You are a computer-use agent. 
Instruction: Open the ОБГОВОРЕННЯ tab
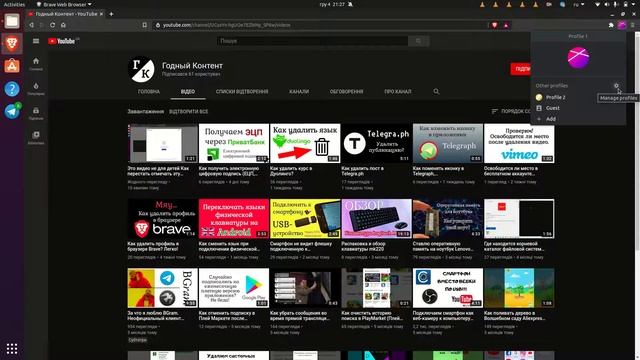346,91
